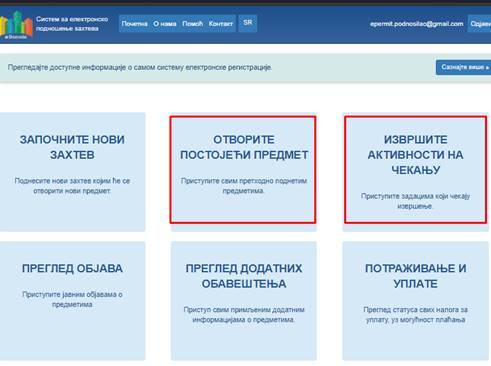Go to the О нама page
Image resolution: width=491 pixels, height=366 pixels.
[x=165, y=24]
